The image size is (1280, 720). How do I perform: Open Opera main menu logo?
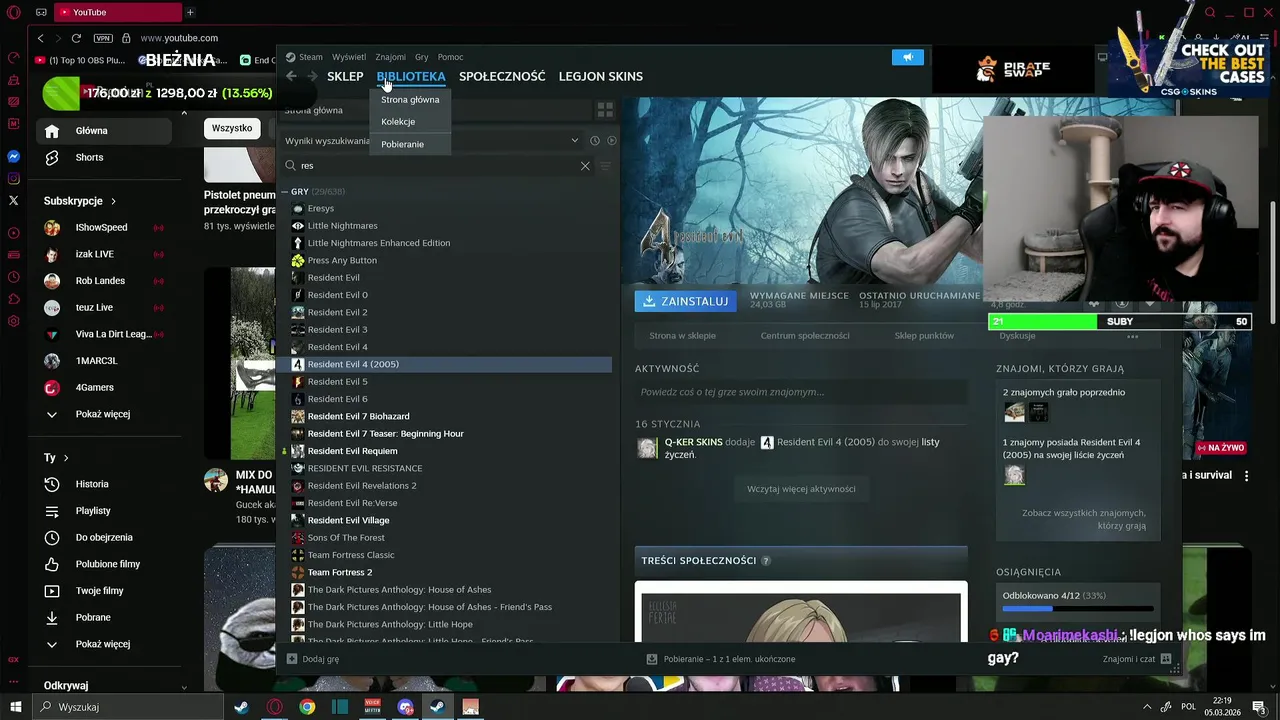point(14,12)
